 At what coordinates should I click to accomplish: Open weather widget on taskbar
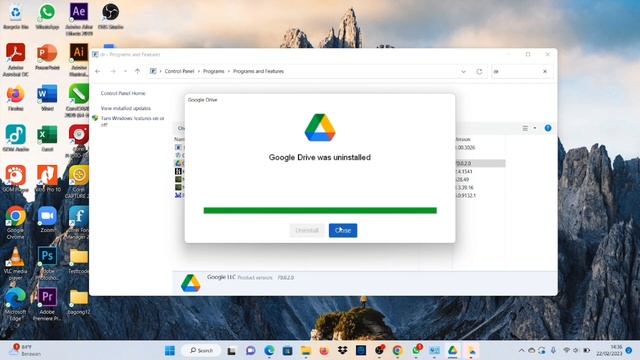pyautogui.click(x=26, y=350)
